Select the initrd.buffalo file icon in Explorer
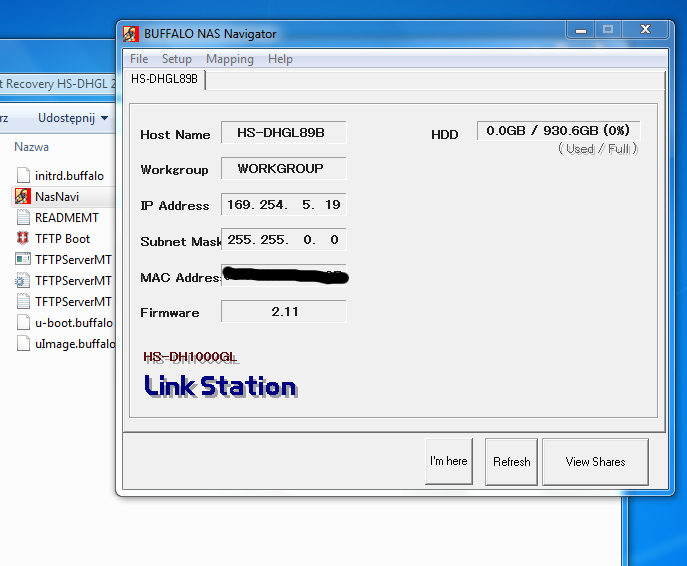Image resolution: width=687 pixels, height=566 pixels. 23,175
